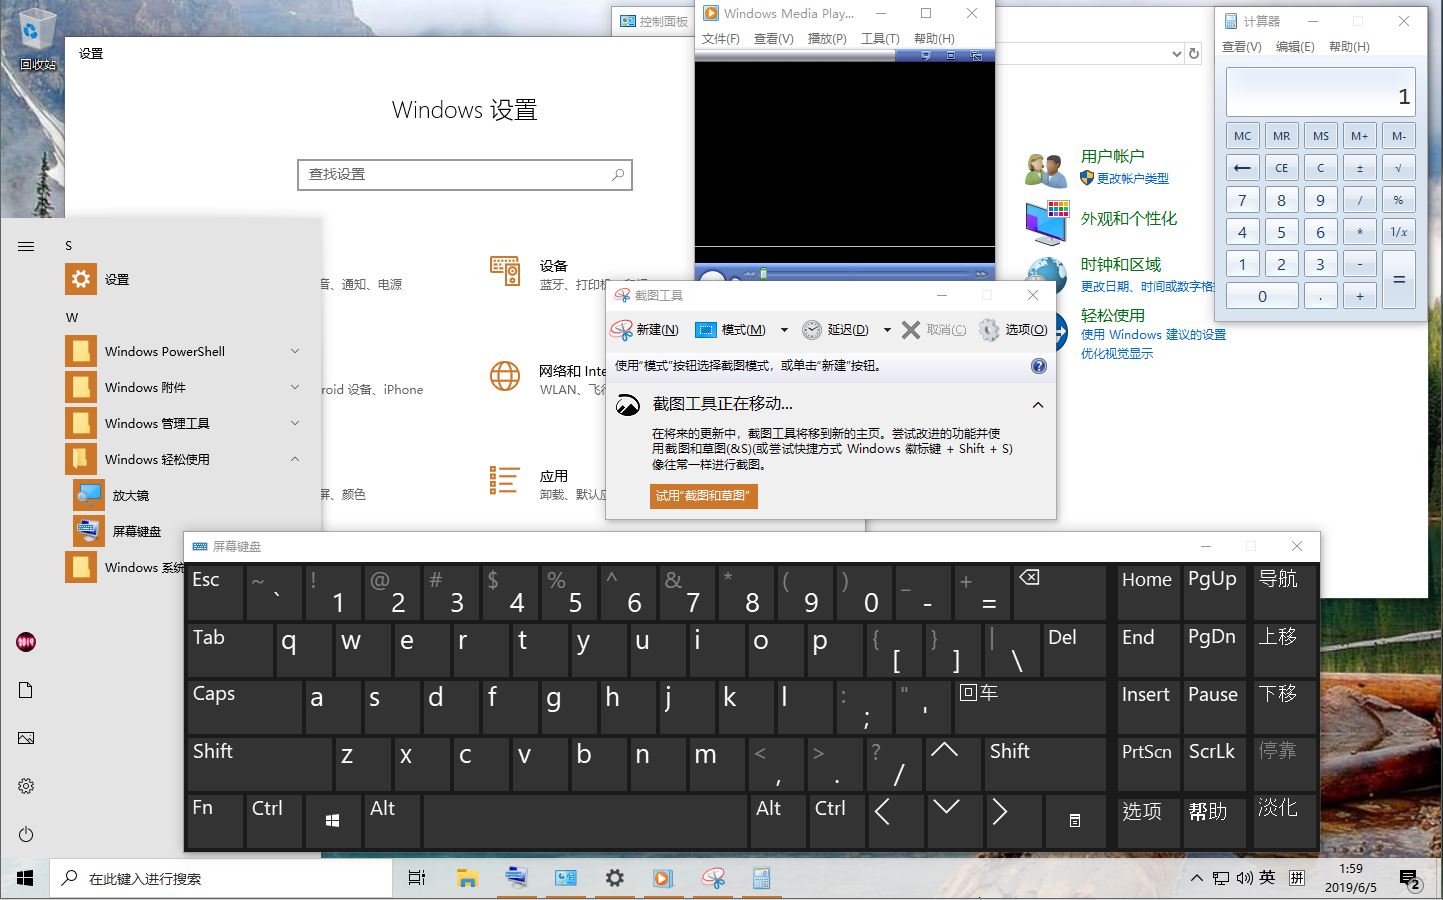Image resolution: width=1443 pixels, height=900 pixels.
Task: Toggle left Alt key on on-screen keyboard
Action: click(x=392, y=821)
